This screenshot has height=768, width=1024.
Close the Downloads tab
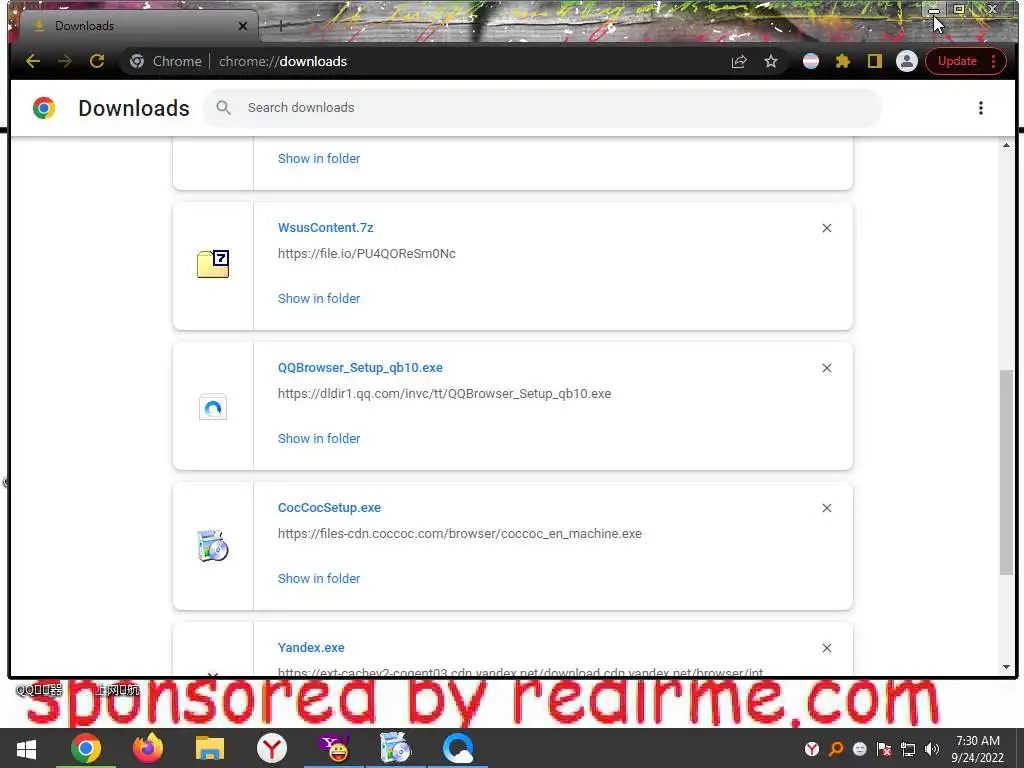pos(243,26)
